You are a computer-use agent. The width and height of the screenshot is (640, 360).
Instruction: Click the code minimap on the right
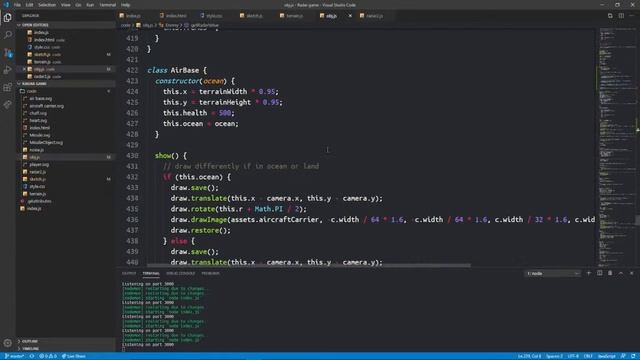pyautogui.click(x=616, y=147)
